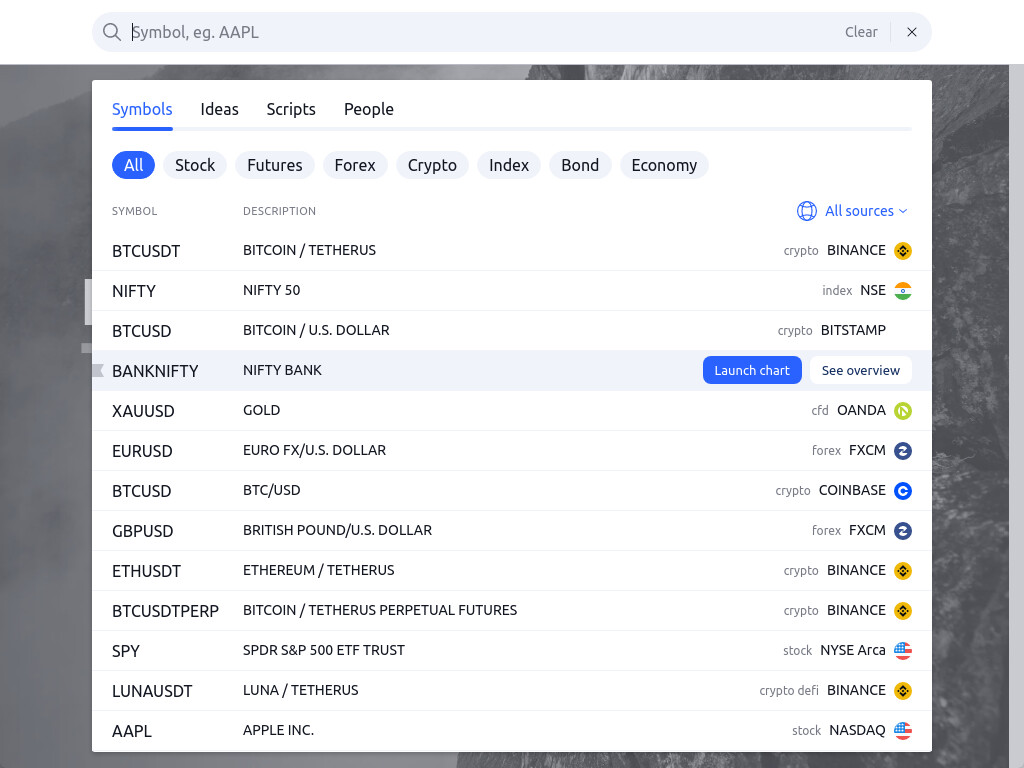This screenshot has width=1024, height=768.
Task: Click US flag icon on AAPL row
Action: (x=903, y=730)
